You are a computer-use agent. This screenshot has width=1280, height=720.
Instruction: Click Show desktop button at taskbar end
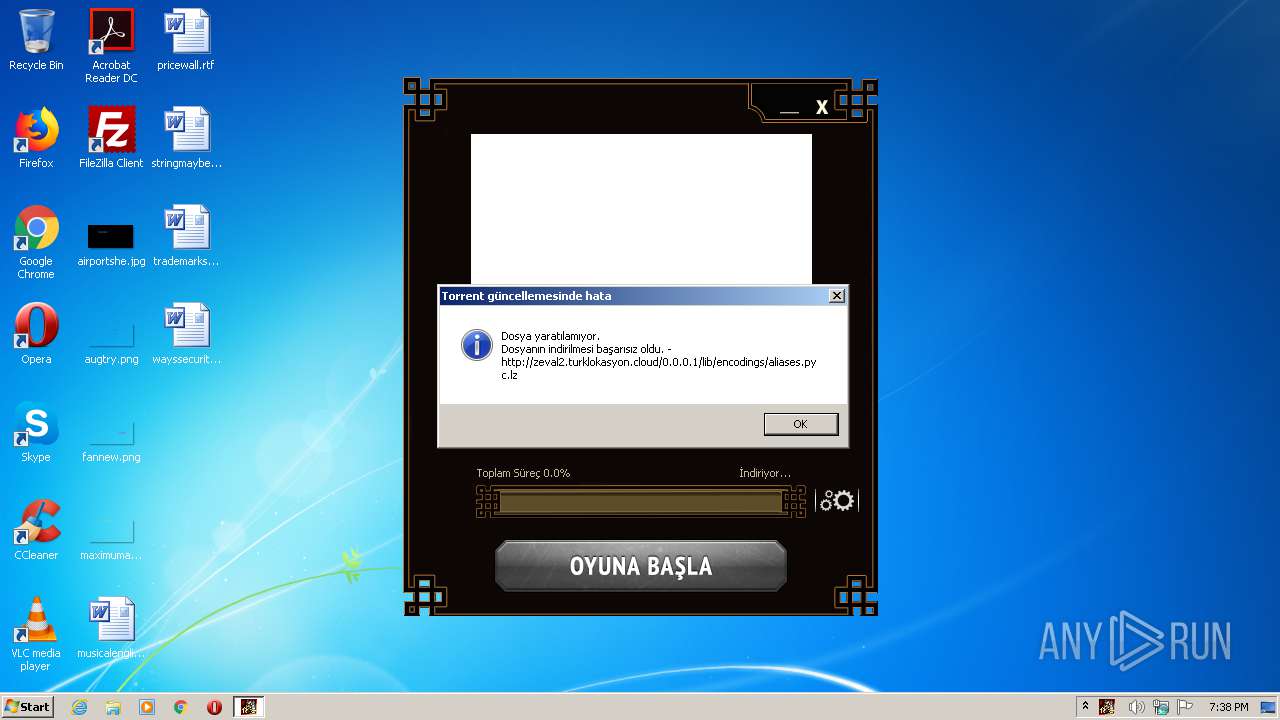coord(1269,707)
